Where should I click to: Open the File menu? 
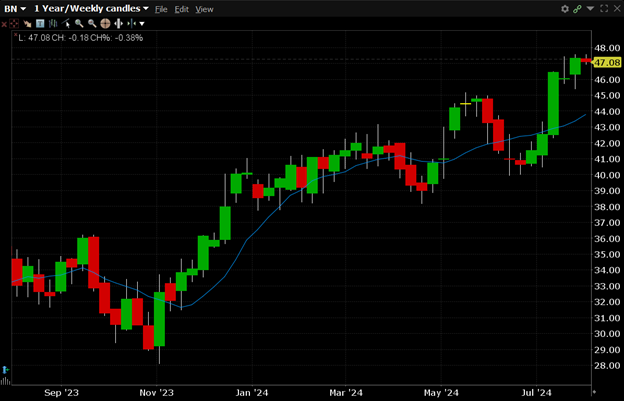161,9
